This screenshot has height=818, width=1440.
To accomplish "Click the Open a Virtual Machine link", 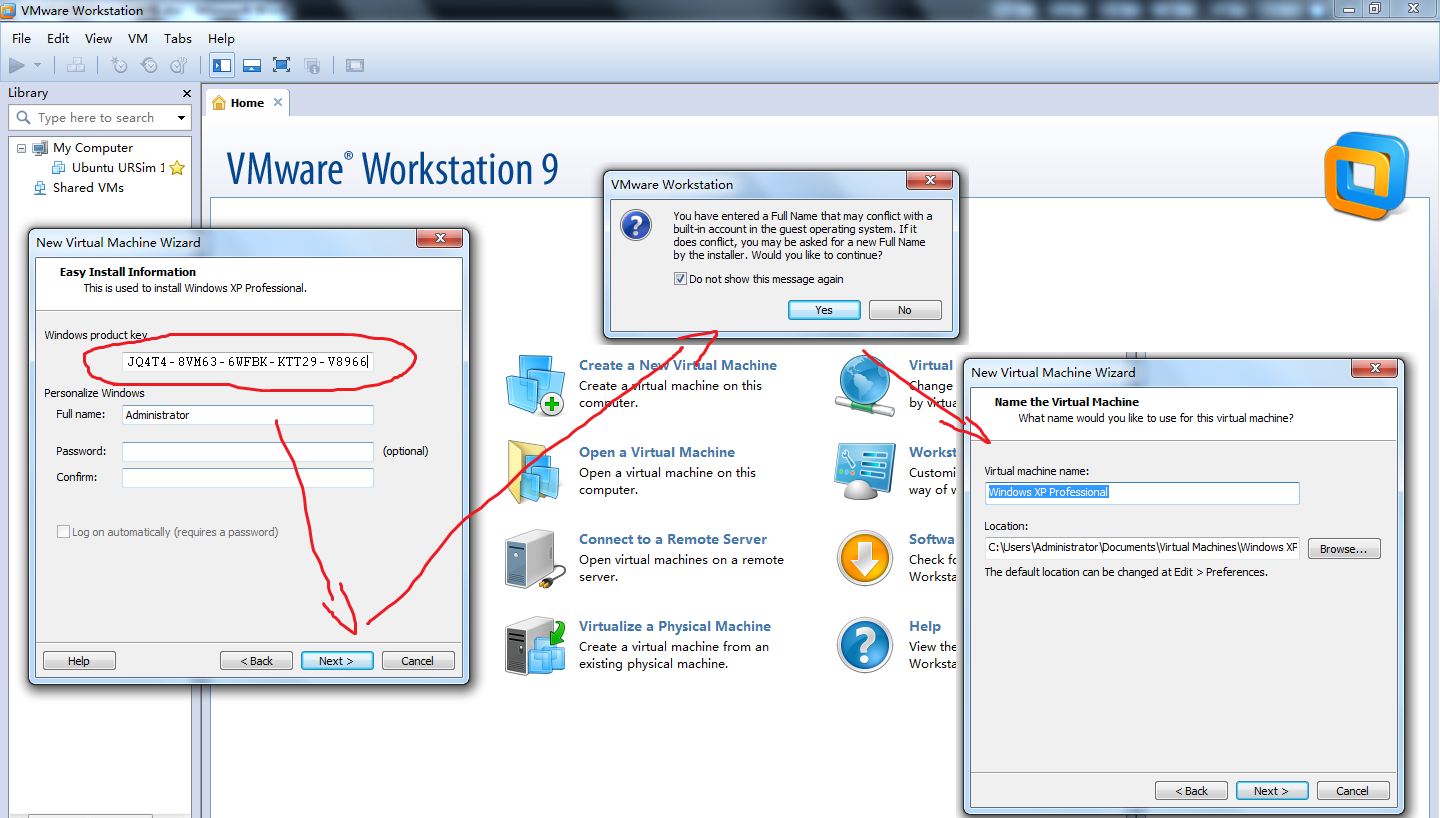I will (x=657, y=452).
